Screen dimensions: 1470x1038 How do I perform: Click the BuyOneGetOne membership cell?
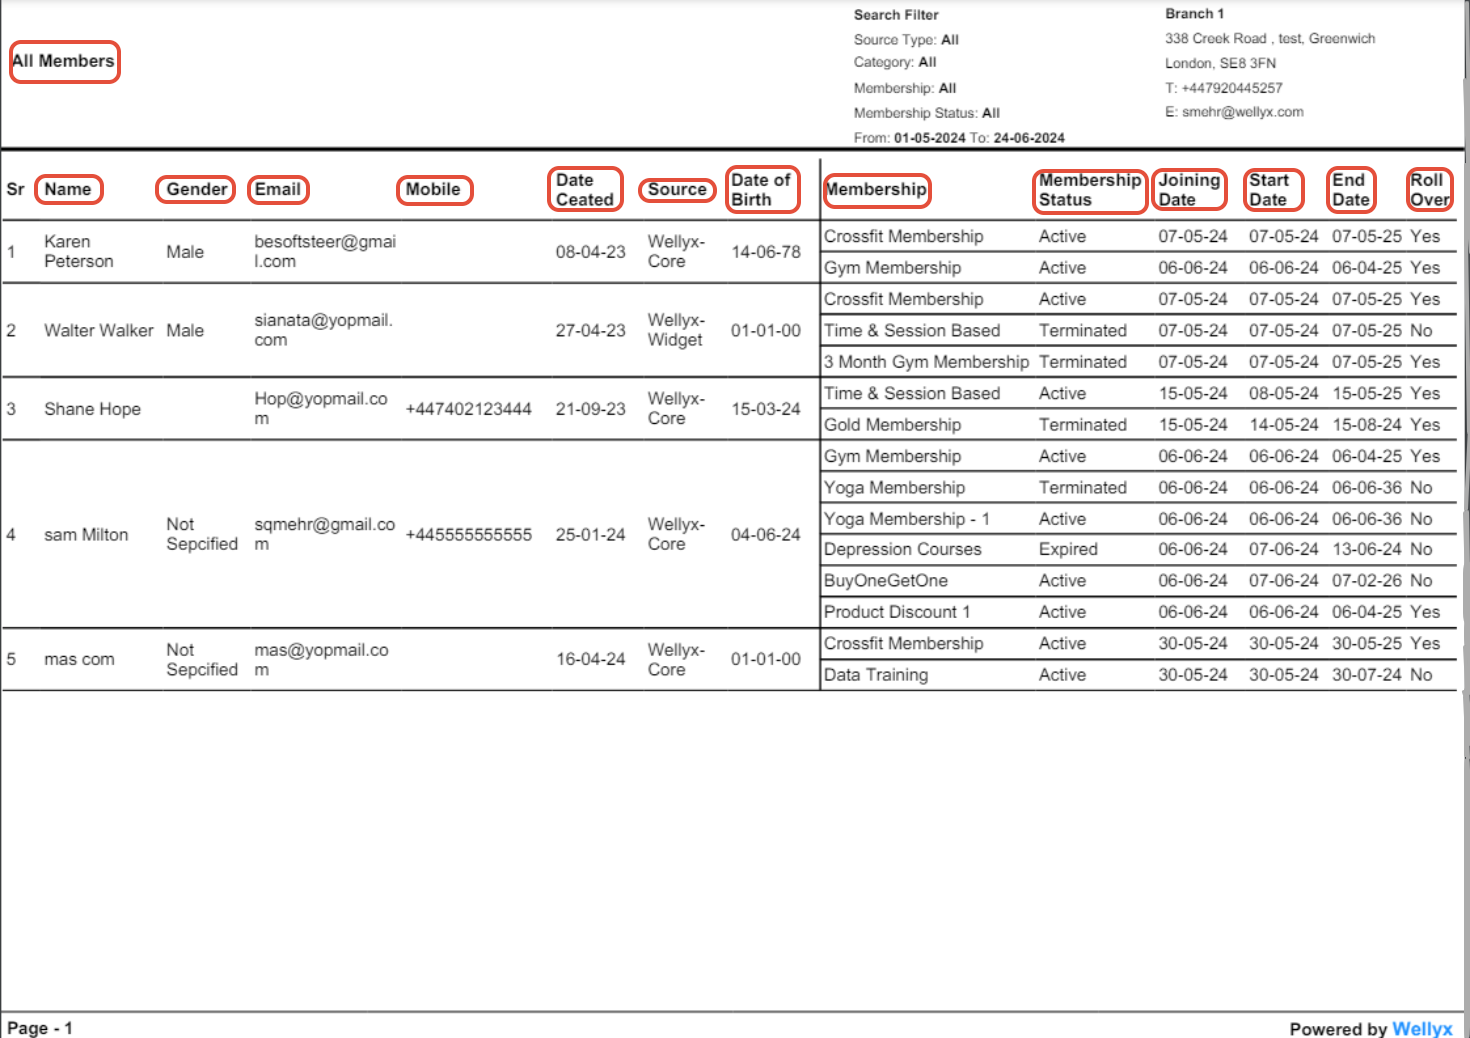coord(886,581)
